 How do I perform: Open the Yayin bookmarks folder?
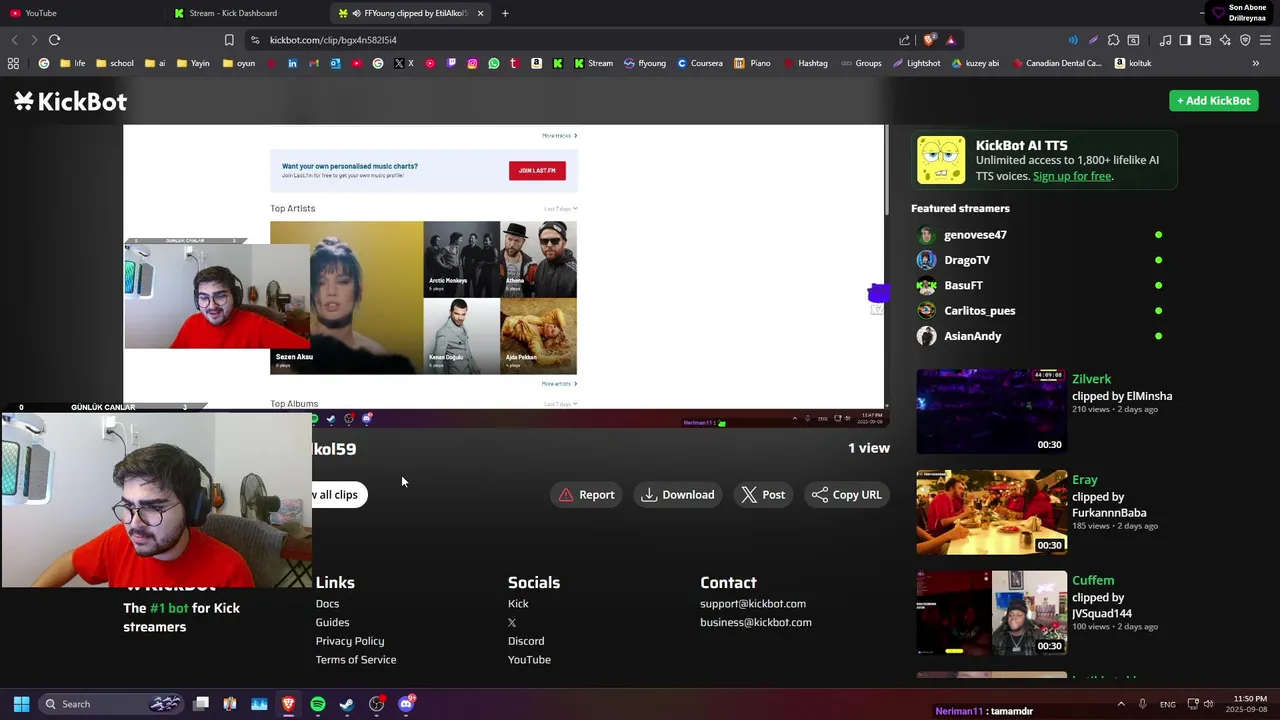[x=193, y=63]
